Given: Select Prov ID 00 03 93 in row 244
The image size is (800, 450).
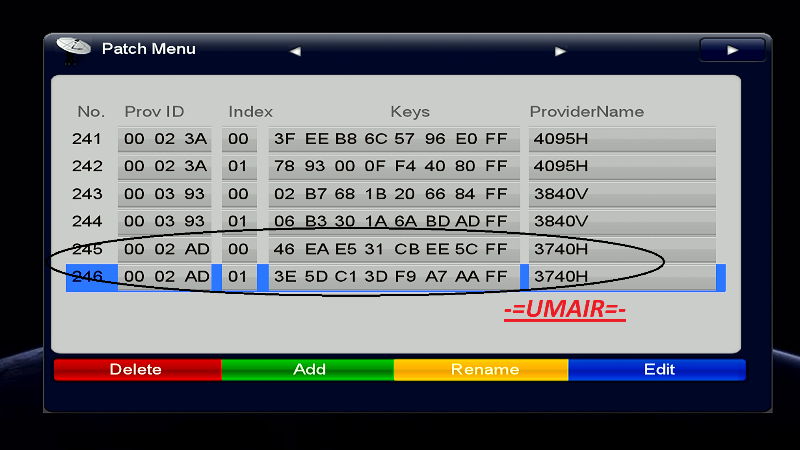Looking at the screenshot, I should click(x=164, y=222).
